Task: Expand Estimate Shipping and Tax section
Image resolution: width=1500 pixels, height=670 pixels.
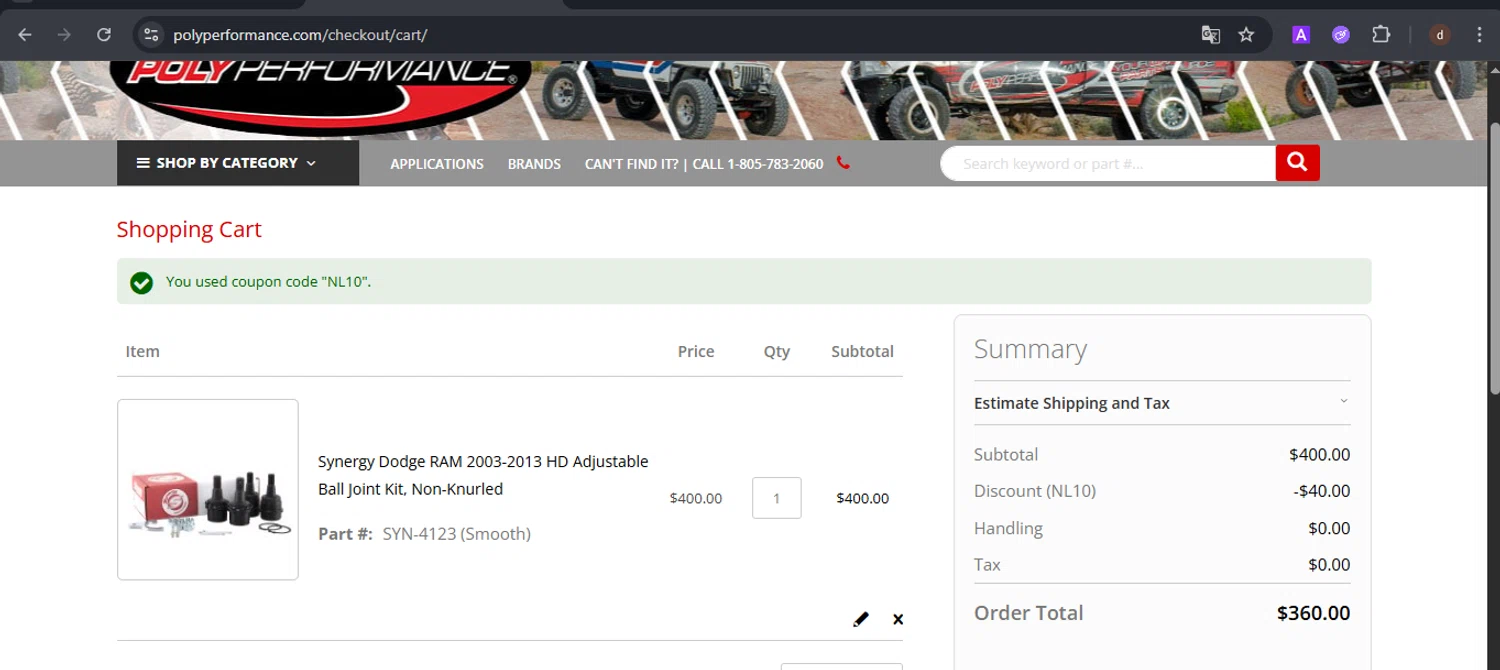Action: point(1162,403)
